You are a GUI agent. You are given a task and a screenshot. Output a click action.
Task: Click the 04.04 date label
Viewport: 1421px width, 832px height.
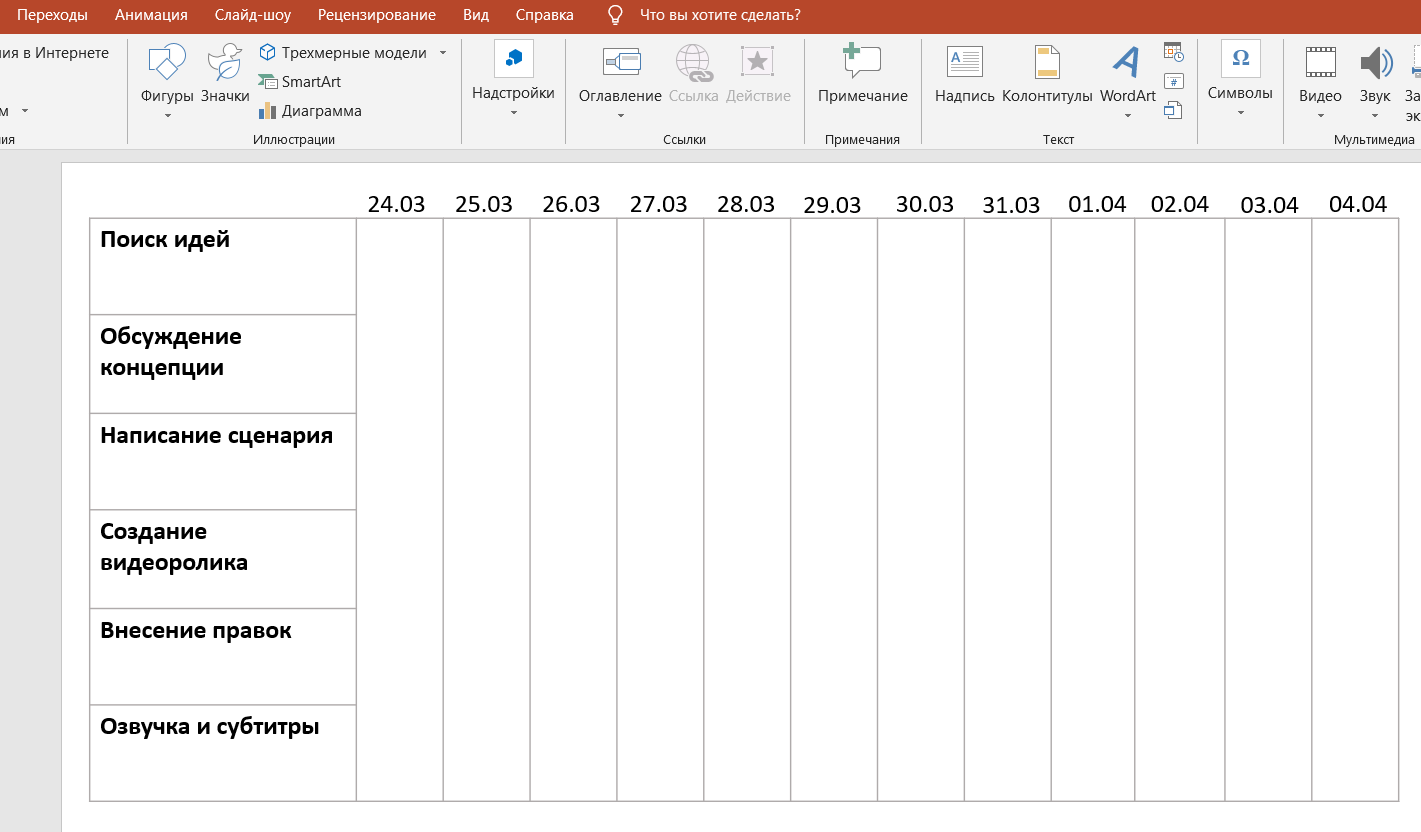tap(1358, 205)
